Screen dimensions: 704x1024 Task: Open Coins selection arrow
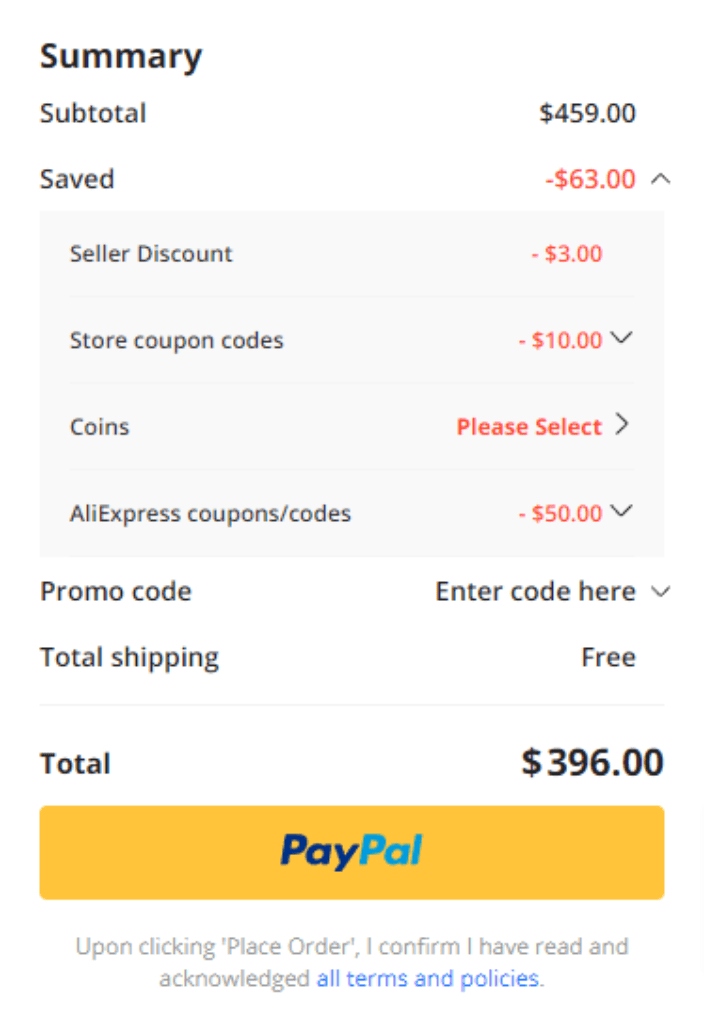point(622,424)
